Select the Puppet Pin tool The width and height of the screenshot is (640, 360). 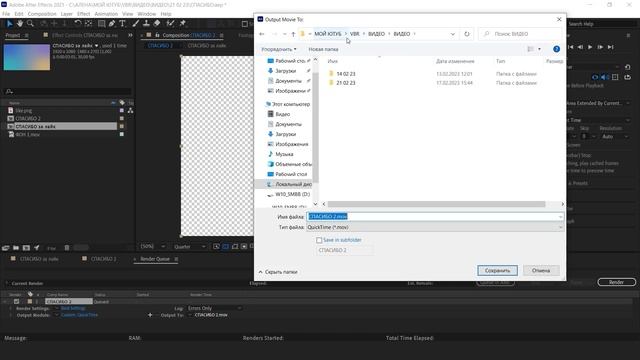[x=182, y=24]
